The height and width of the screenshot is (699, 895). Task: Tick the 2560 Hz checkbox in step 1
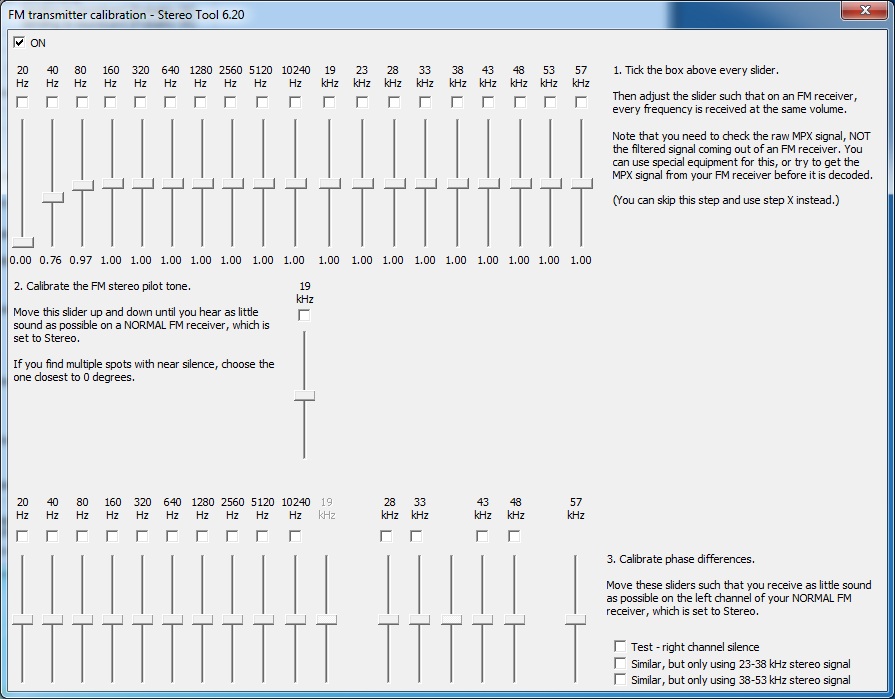coord(231,102)
